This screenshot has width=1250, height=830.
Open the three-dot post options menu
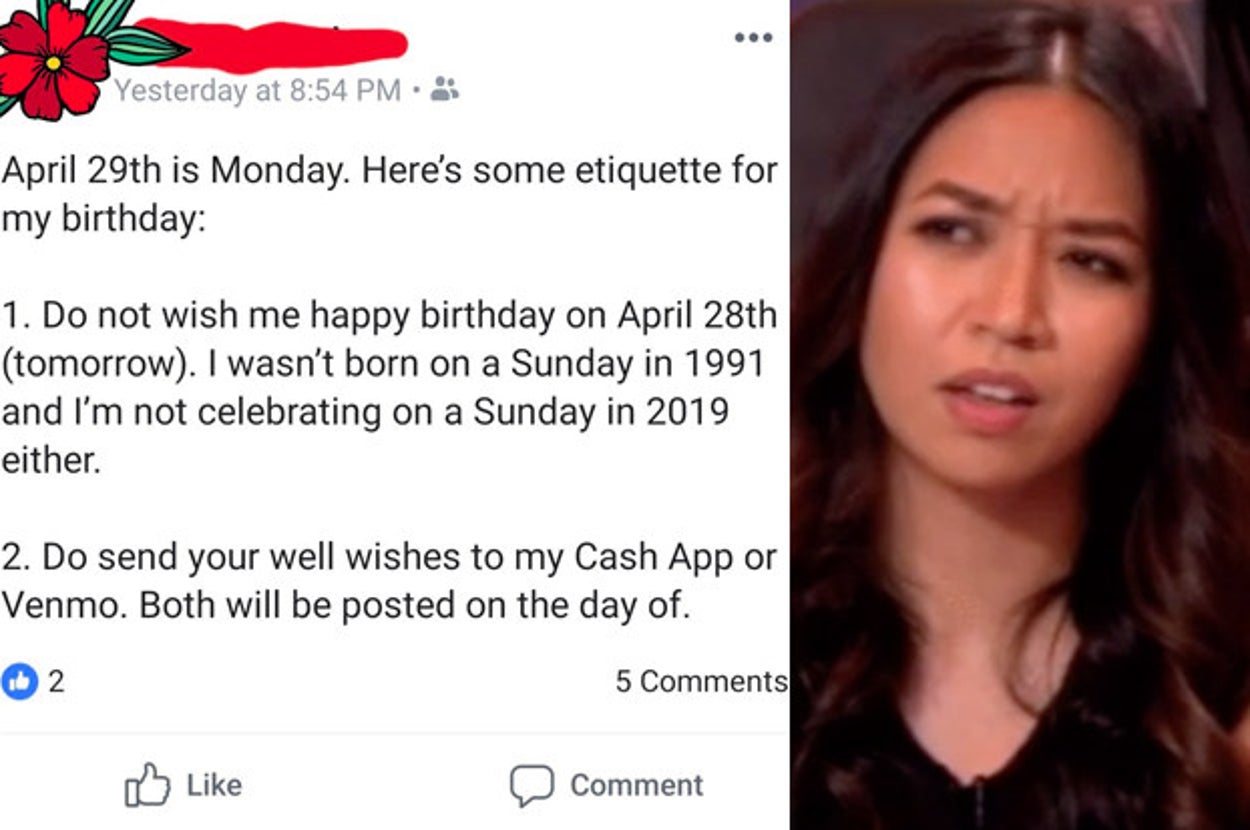tap(752, 38)
